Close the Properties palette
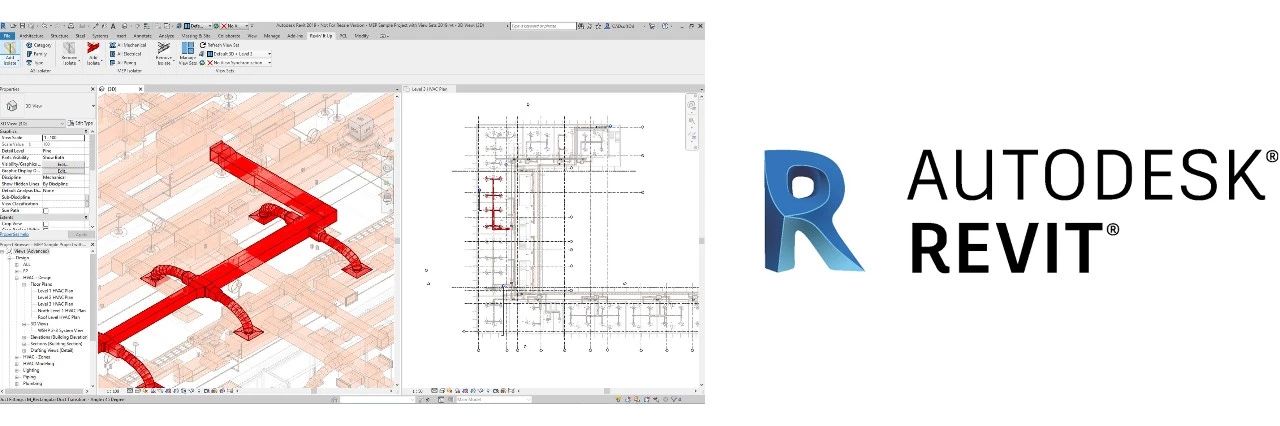Image resolution: width=1280 pixels, height=426 pixels. (92, 88)
